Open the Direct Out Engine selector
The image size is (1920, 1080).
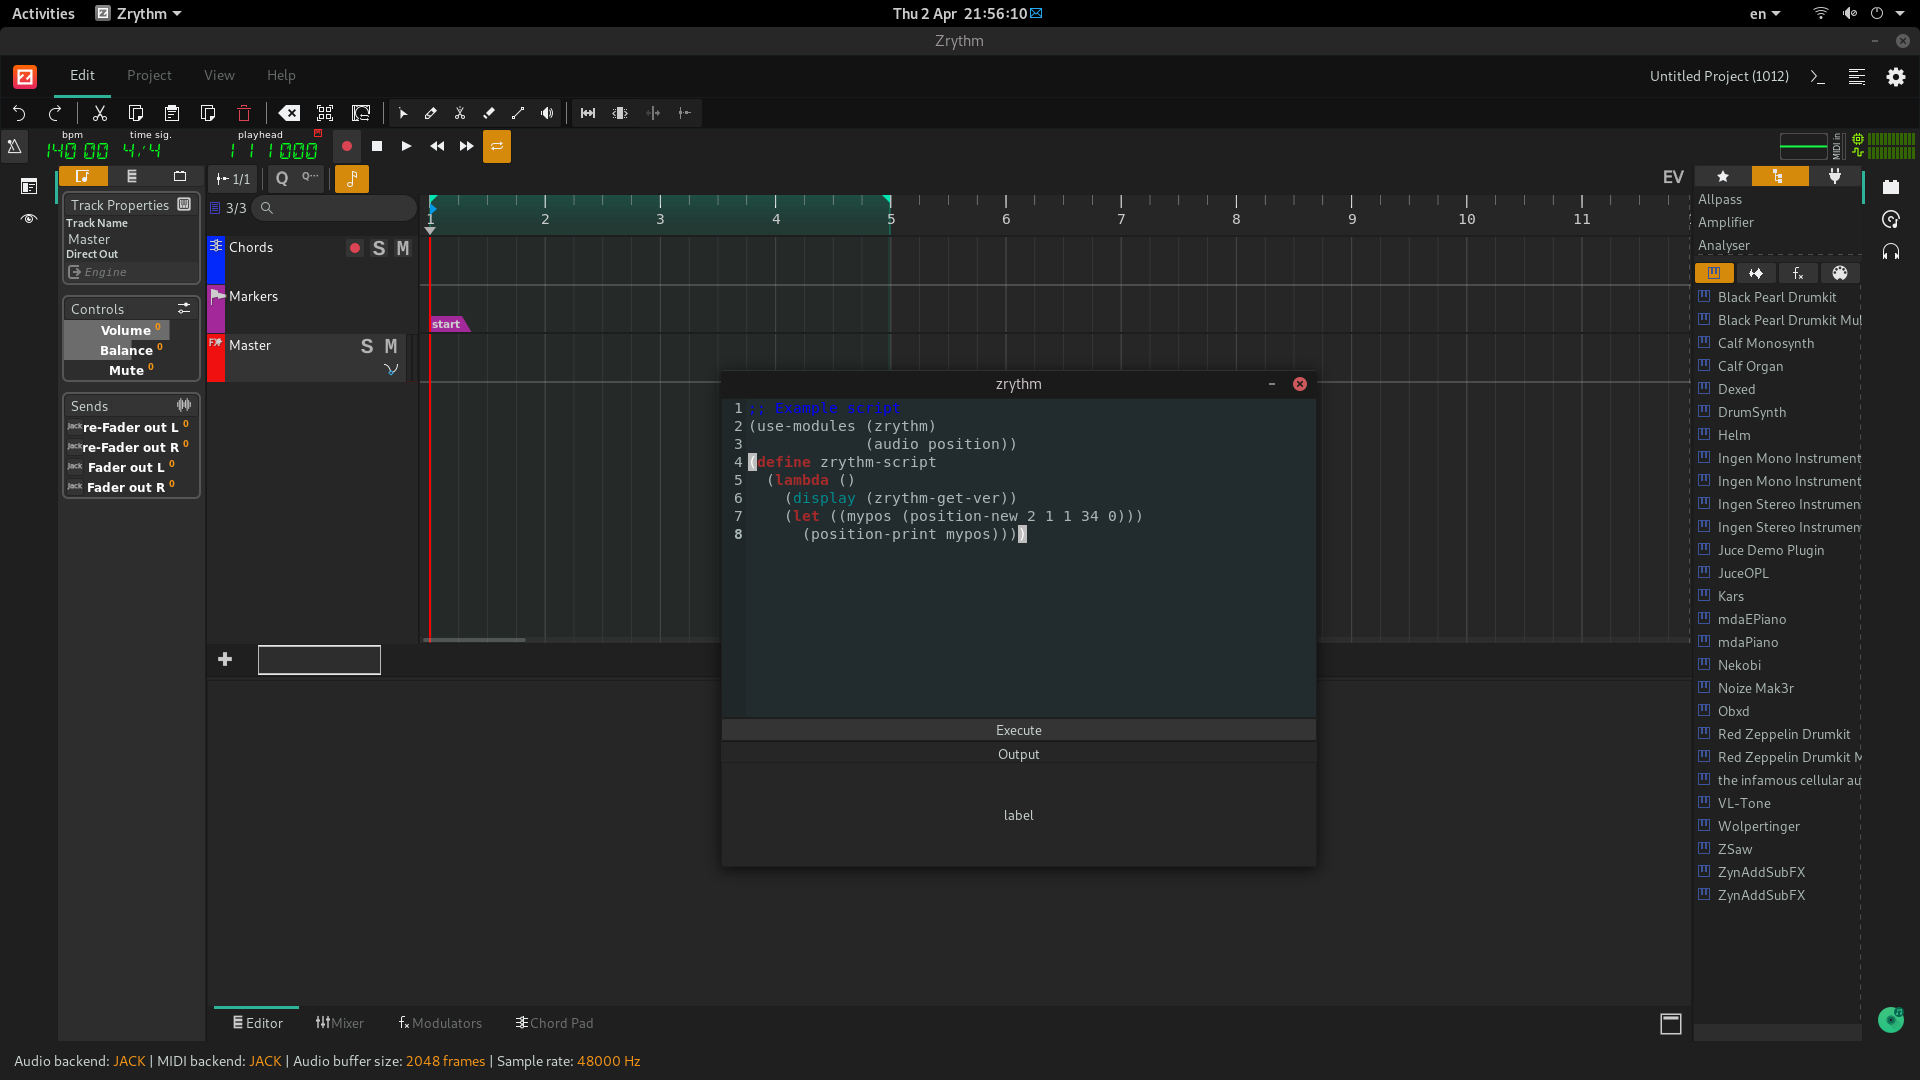131,272
